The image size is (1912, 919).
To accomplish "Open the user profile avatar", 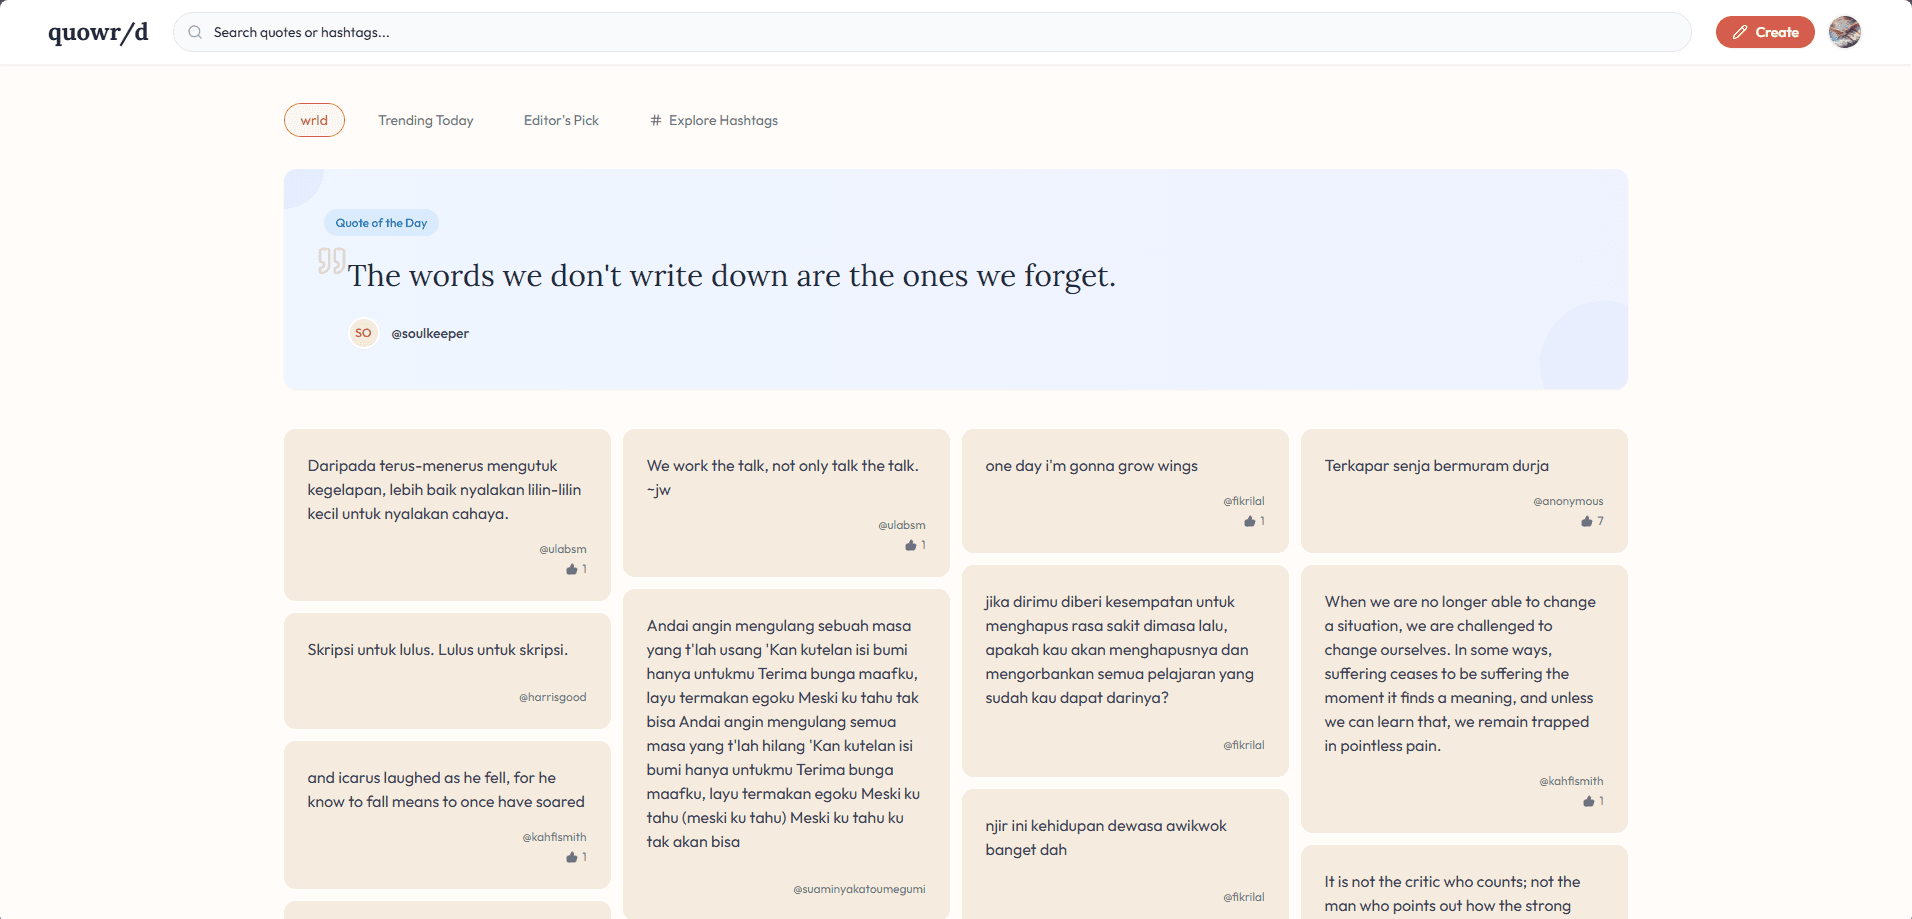I will (x=1844, y=32).
